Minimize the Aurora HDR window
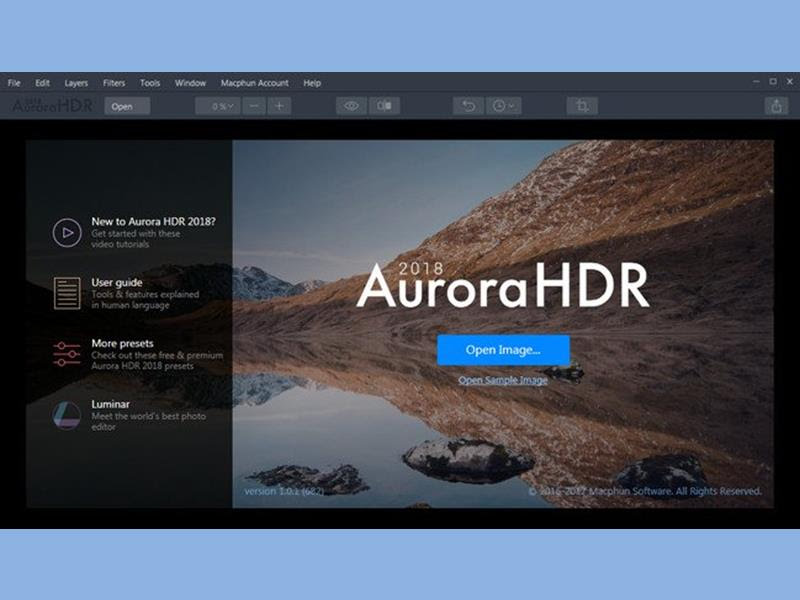800x600 pixels. coord(756,82)
